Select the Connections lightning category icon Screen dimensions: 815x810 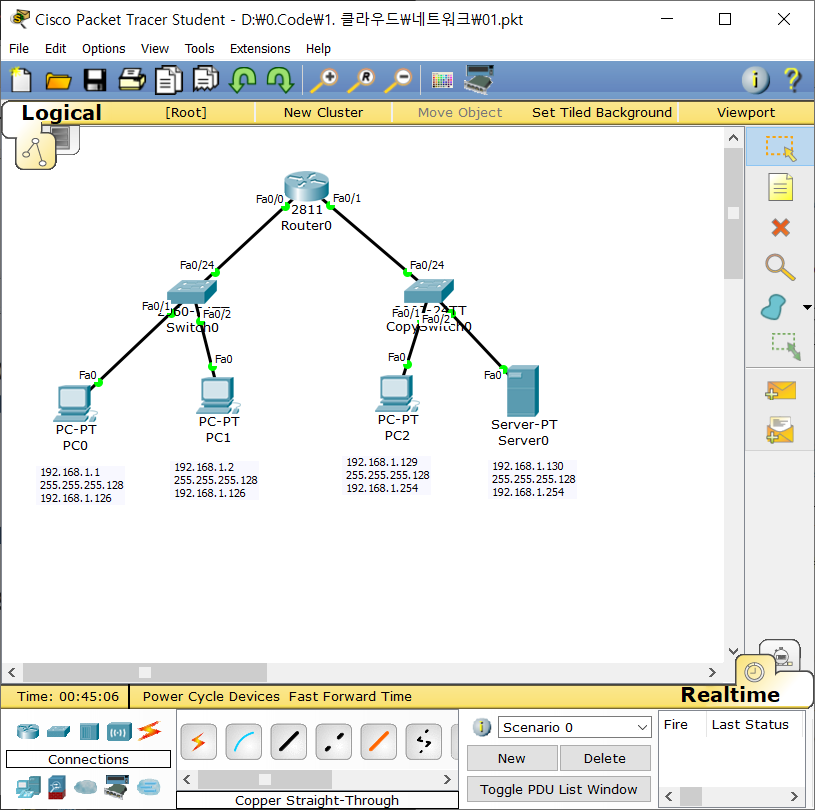click(x=150, y=730)
